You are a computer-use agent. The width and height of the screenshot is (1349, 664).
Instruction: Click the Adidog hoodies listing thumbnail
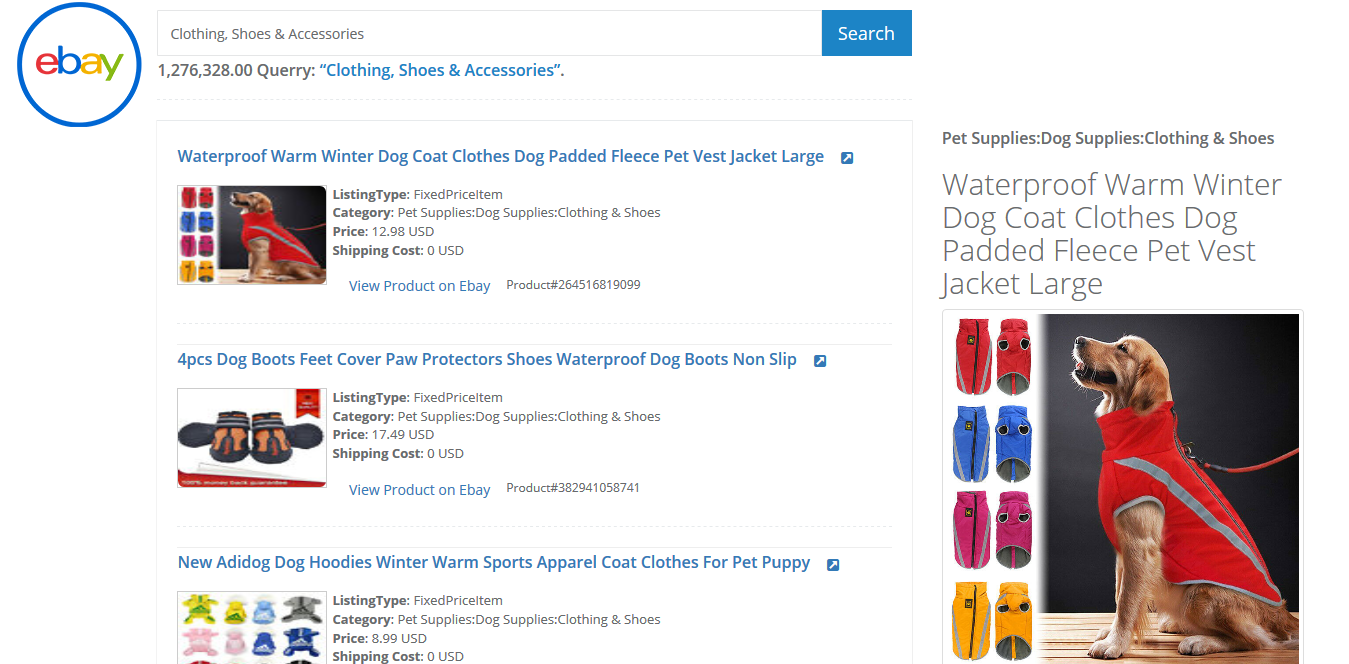[252, 628]
